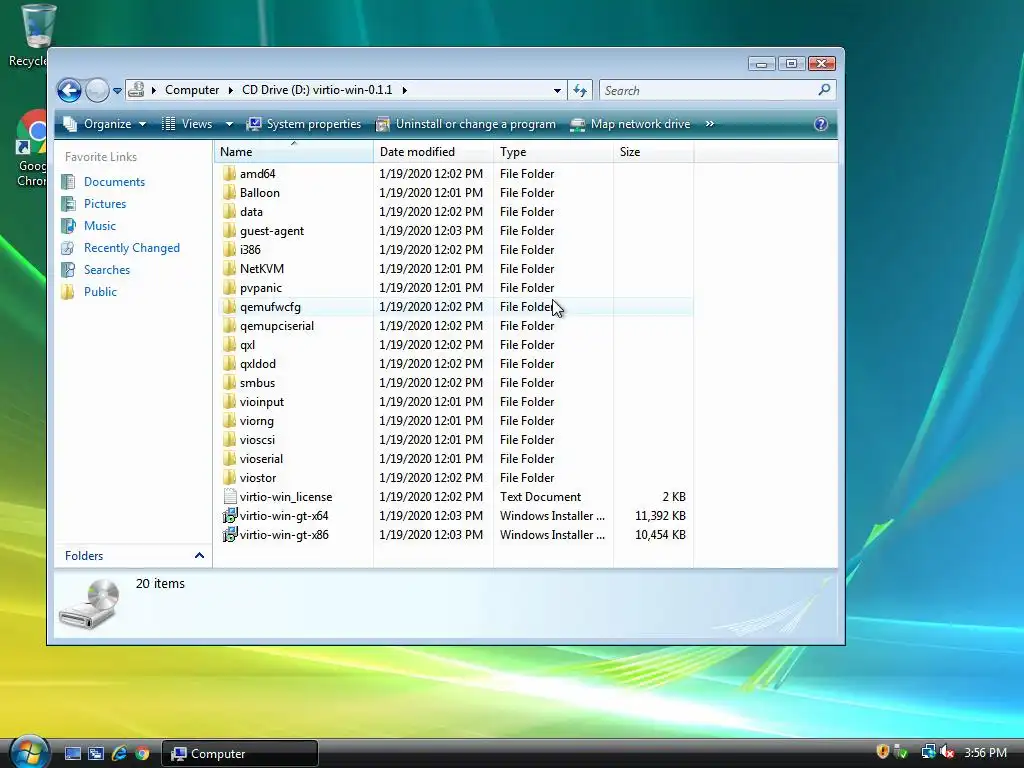The image size is (1024, 768).
Task: Select the vioserial folder name
Action: (x=261, y=458)
